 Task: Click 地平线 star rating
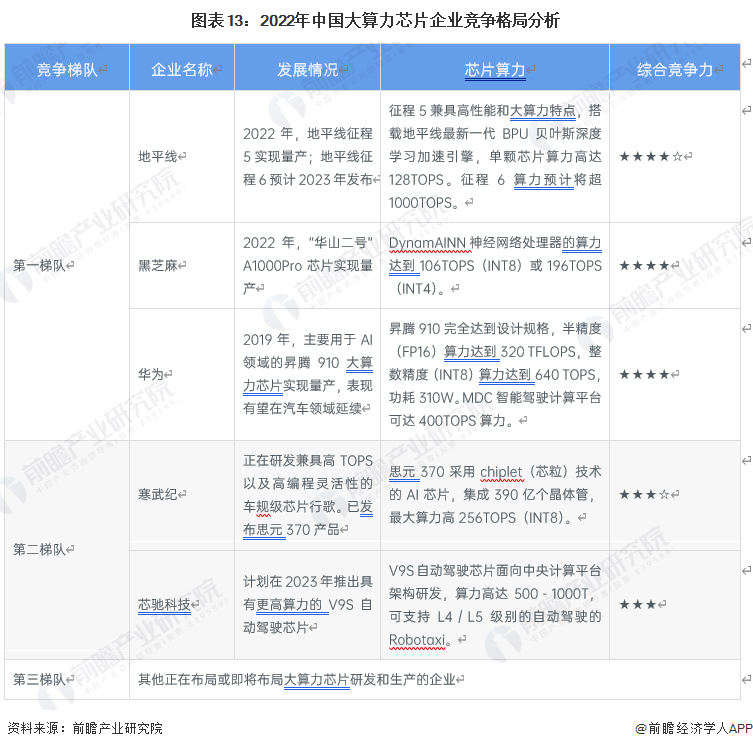tap(651, 157)
